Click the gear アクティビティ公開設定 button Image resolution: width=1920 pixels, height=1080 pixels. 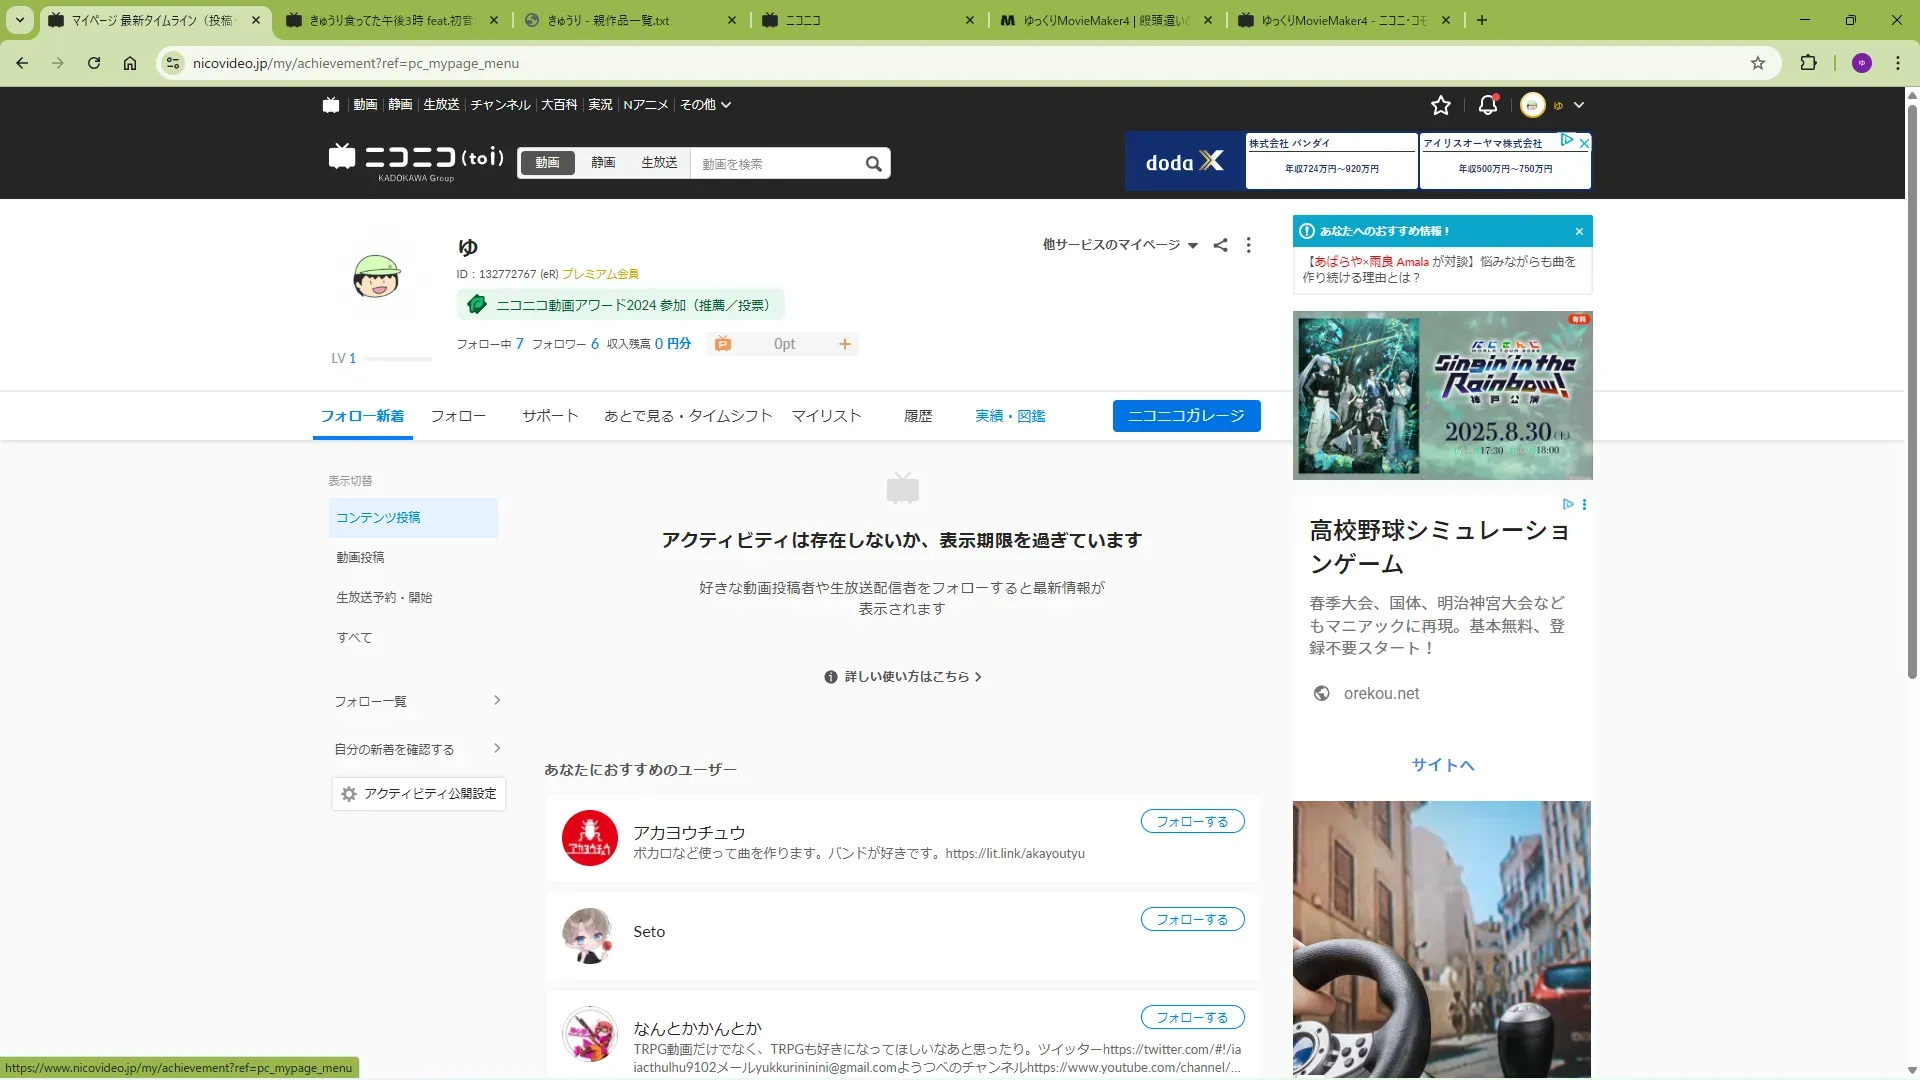pyautogui.click(x=418, y=794)
